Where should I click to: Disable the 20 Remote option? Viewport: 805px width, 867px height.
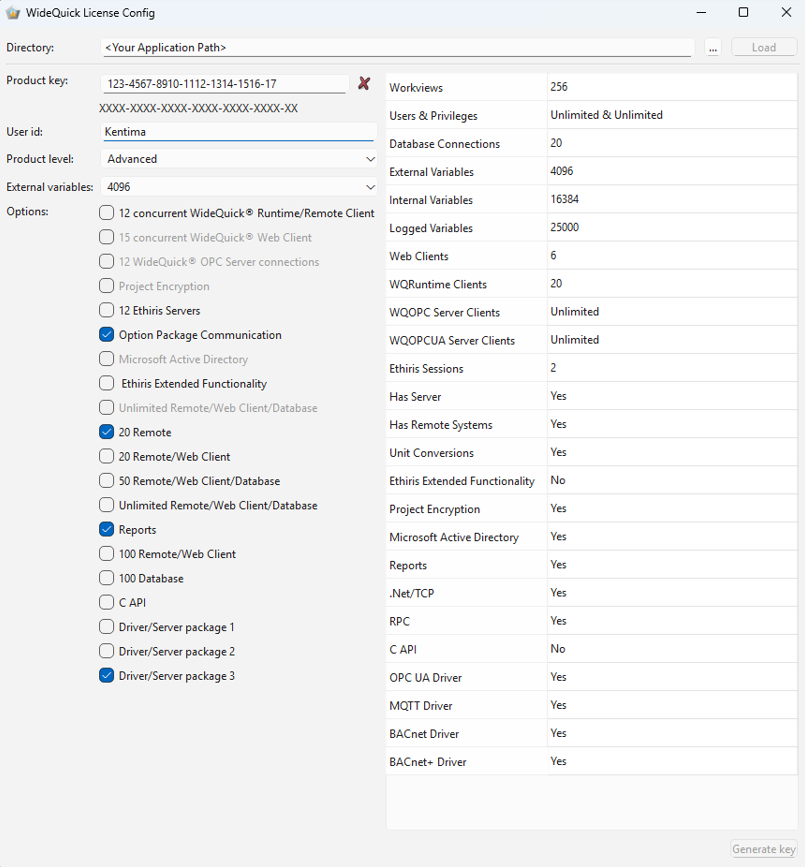pyautogui.click(x=106, y=432)
